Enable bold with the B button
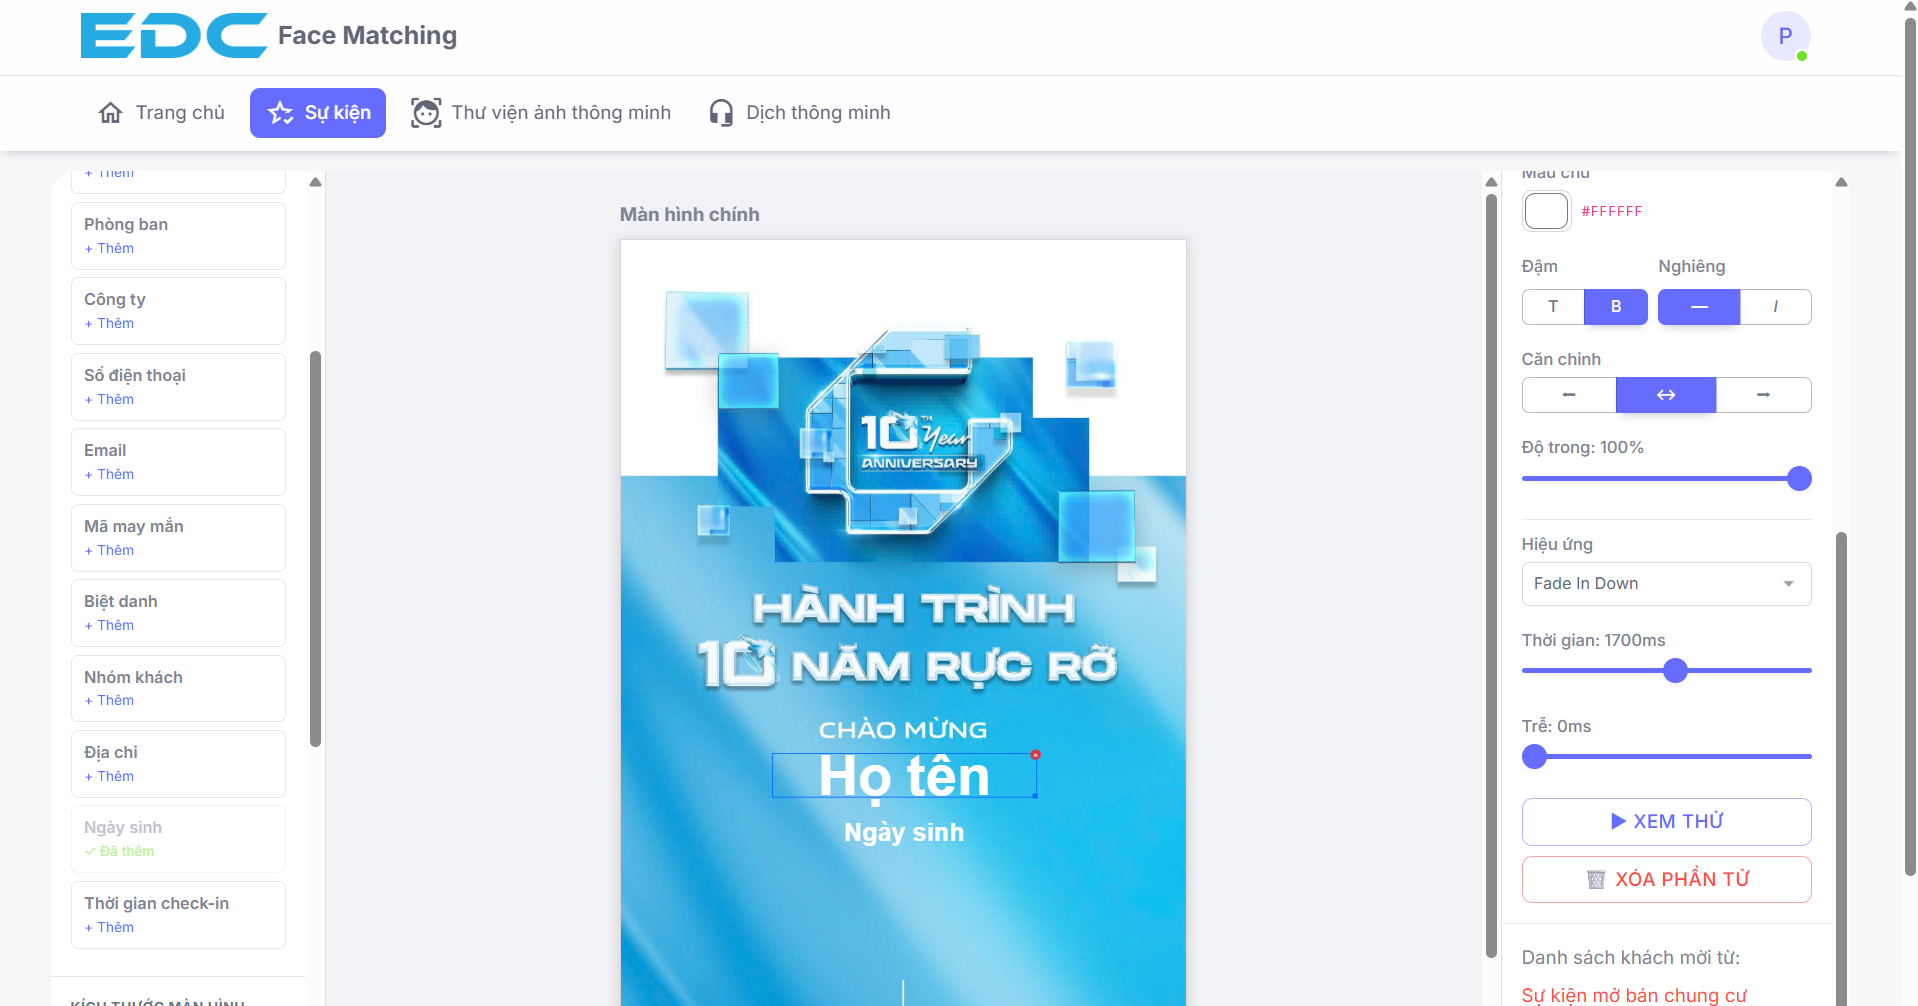This screenshot has width=1918, height=1006. click(x=1616, y=307)
